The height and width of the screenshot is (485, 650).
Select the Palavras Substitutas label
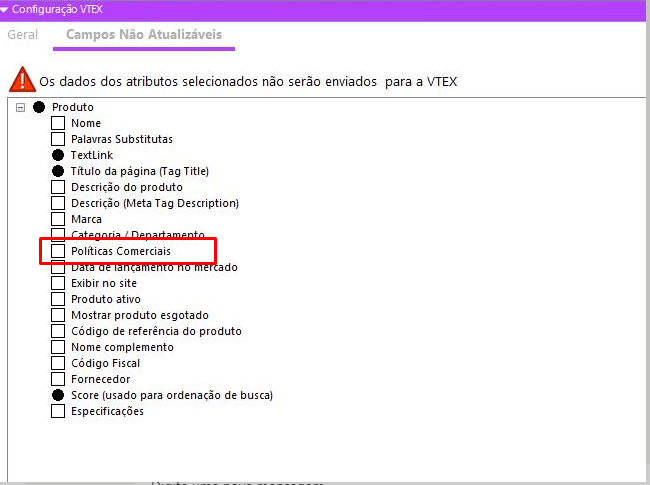coord(122,139)
